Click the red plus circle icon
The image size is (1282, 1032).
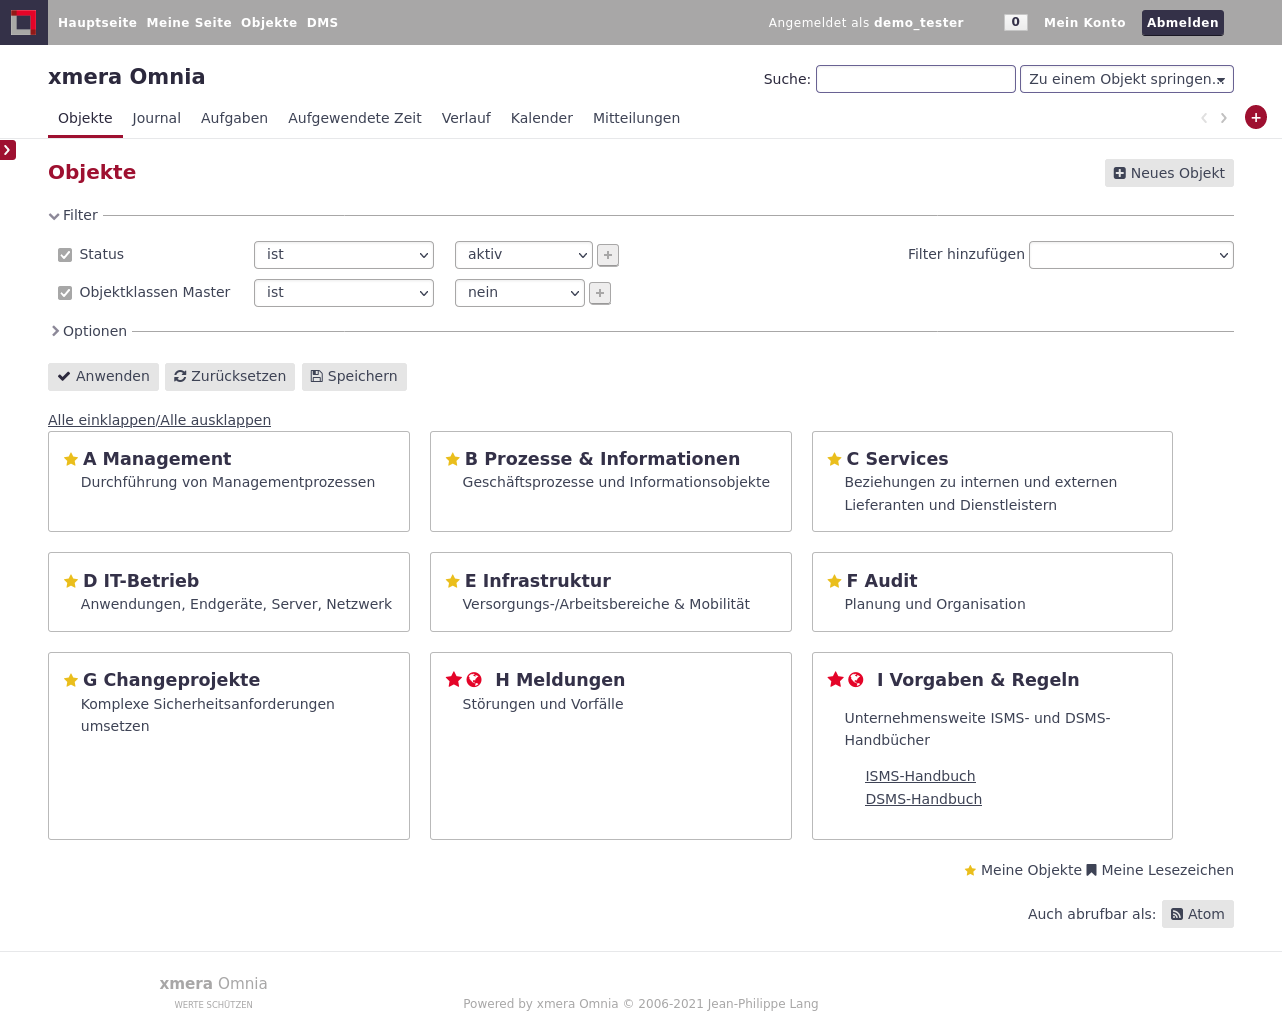(1256, 117)
